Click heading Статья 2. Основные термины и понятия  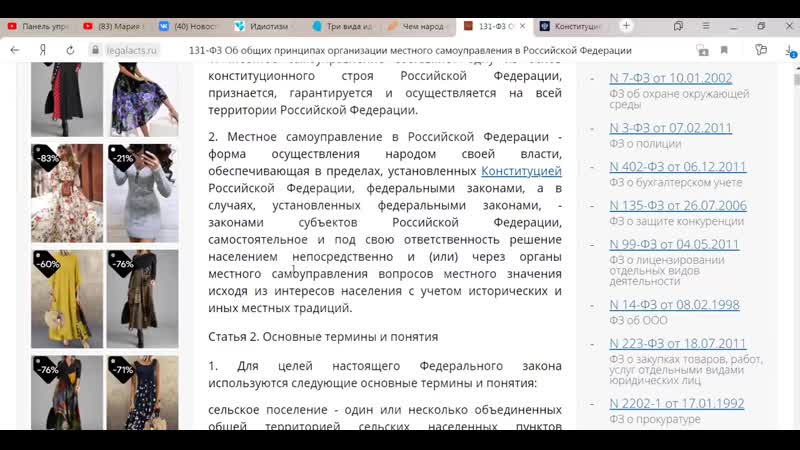[x=323, y=337]
